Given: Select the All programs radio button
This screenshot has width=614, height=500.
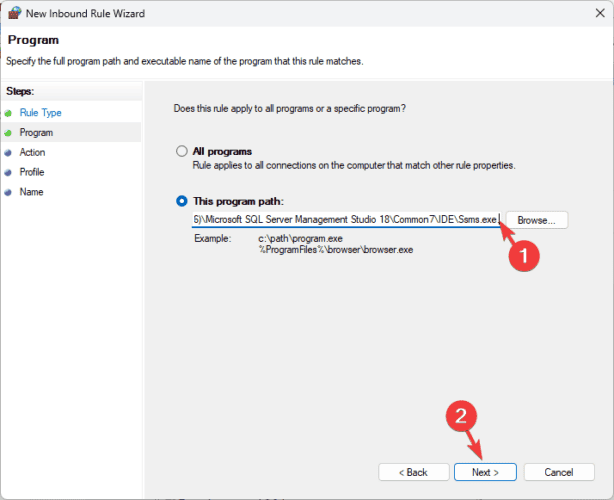Looking at the screenshot, I should (182, 151).
